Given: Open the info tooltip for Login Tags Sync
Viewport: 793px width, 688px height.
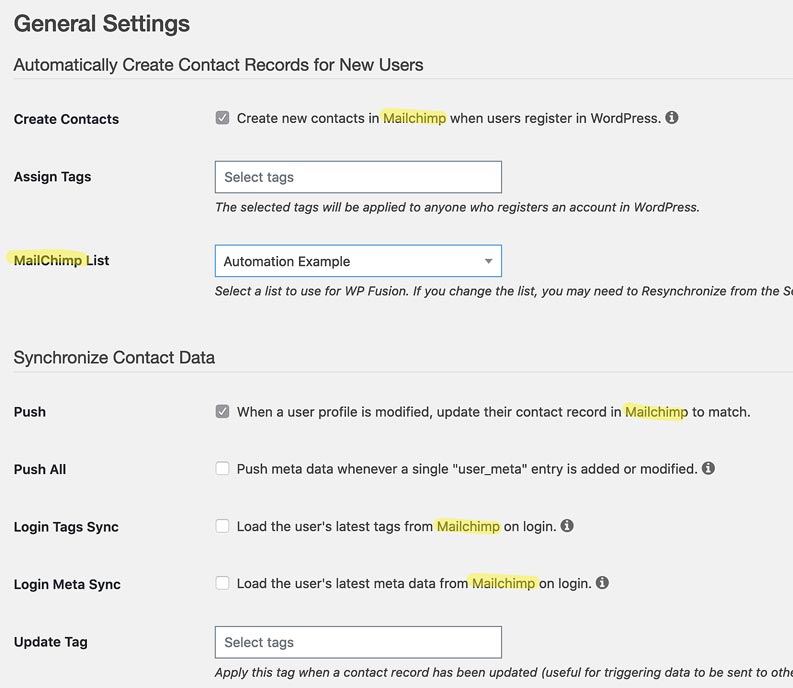Looking at the screenshot, I should [567, 526].
